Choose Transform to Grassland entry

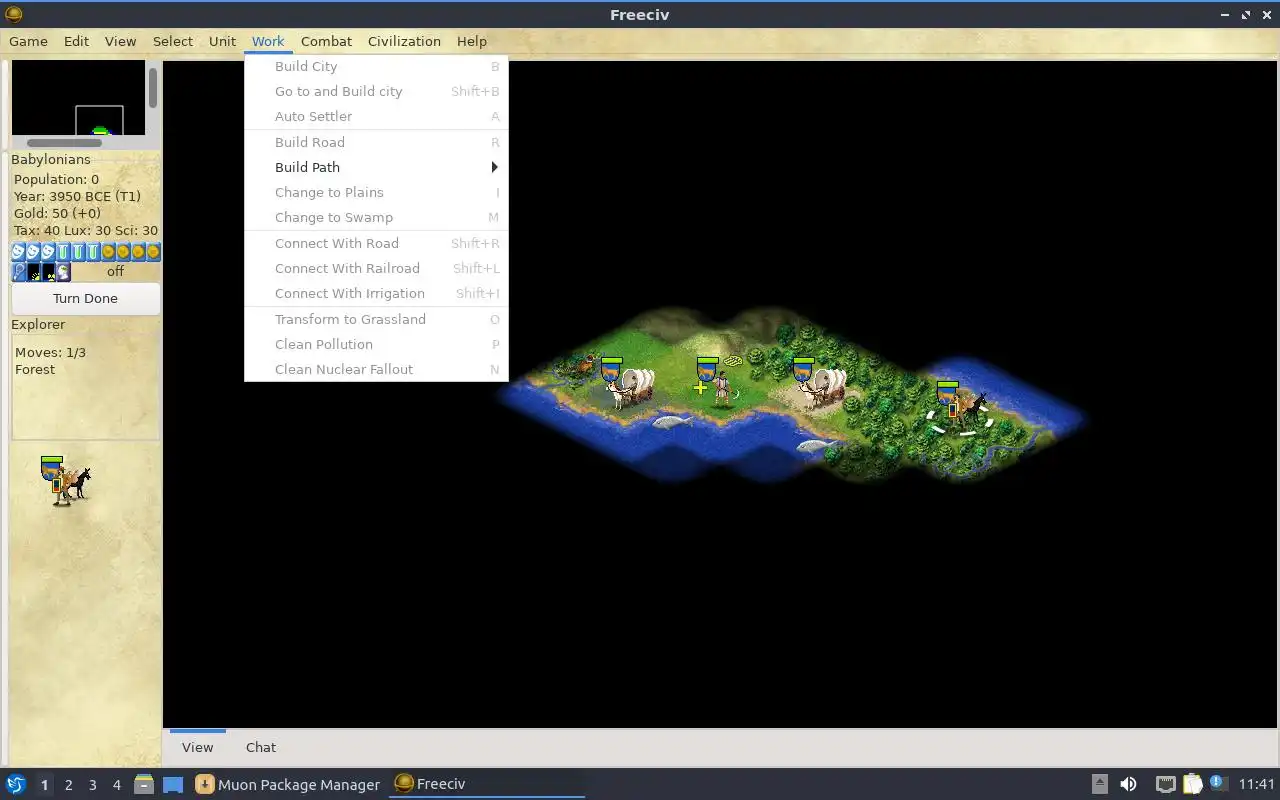click(x=376, y=319)
